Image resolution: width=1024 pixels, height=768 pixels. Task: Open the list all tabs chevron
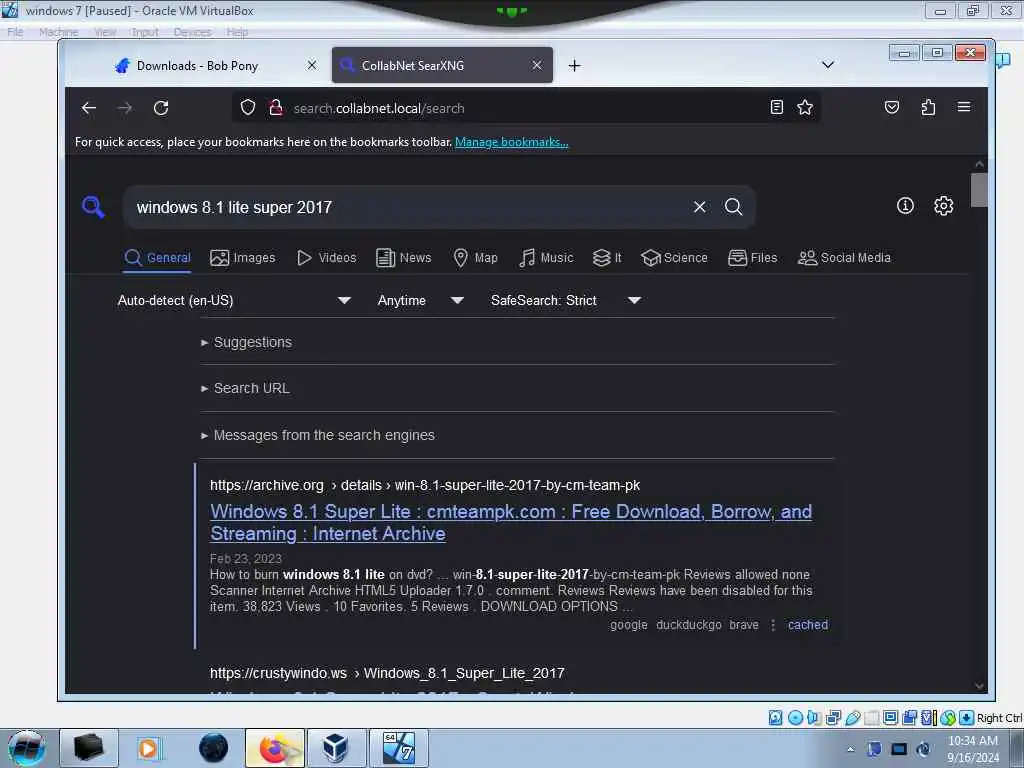827,65
